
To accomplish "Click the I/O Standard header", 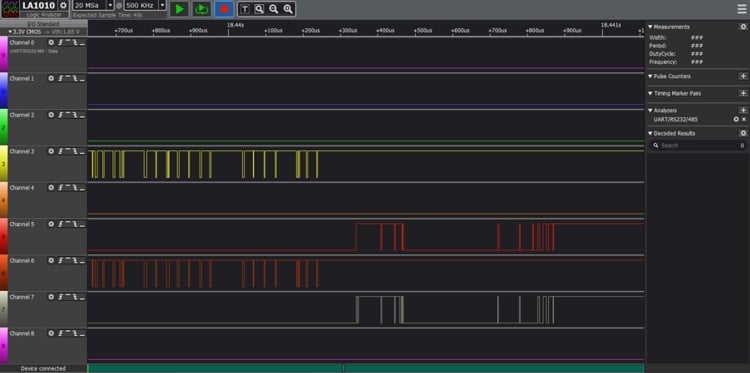I will 44,24.
